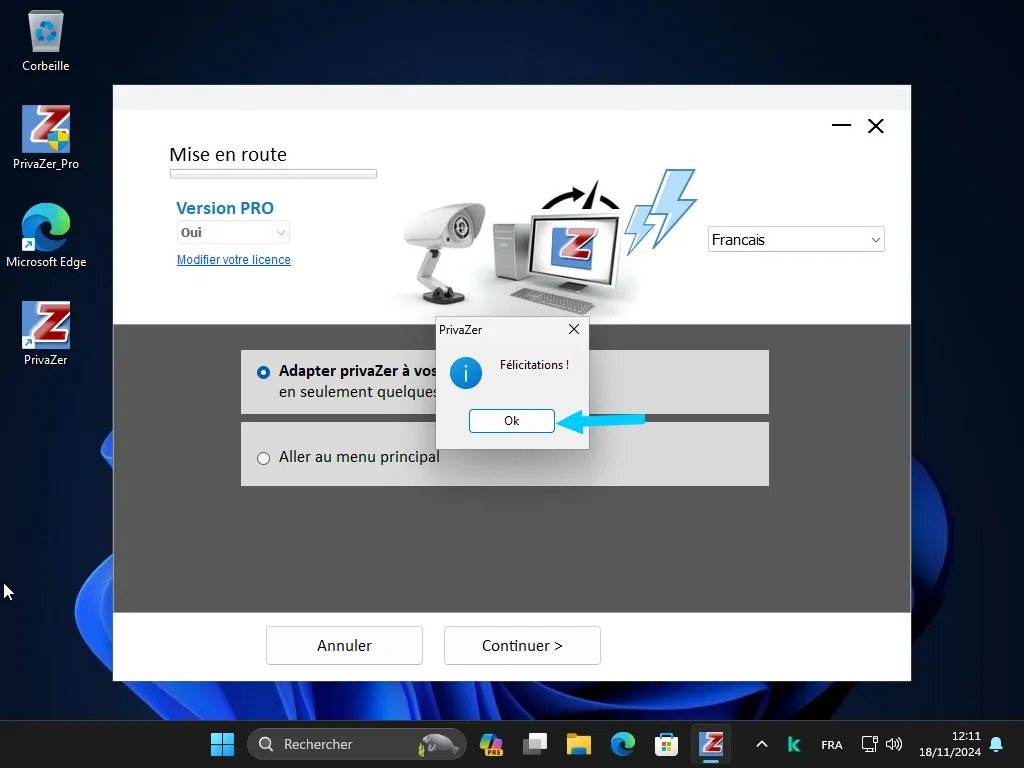Image resolution: width=1024 pixels, height=768 pixels.
Task: Click Modifier votre licence link
Action: pos(234,259)
